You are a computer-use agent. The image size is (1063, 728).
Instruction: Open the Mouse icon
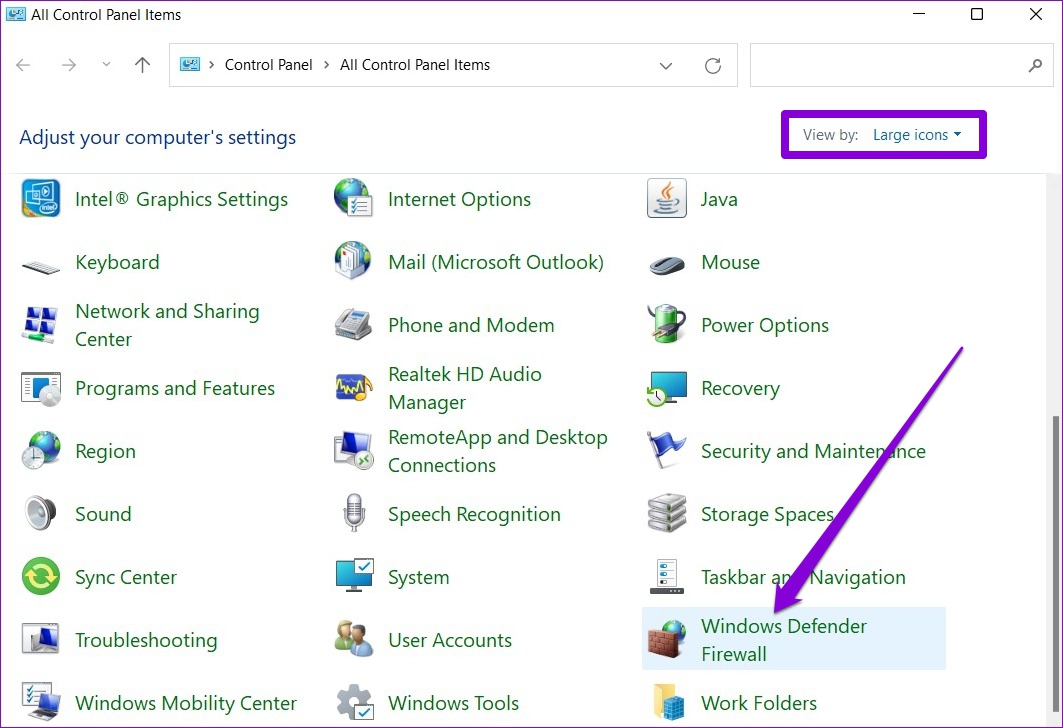point(667,263)
